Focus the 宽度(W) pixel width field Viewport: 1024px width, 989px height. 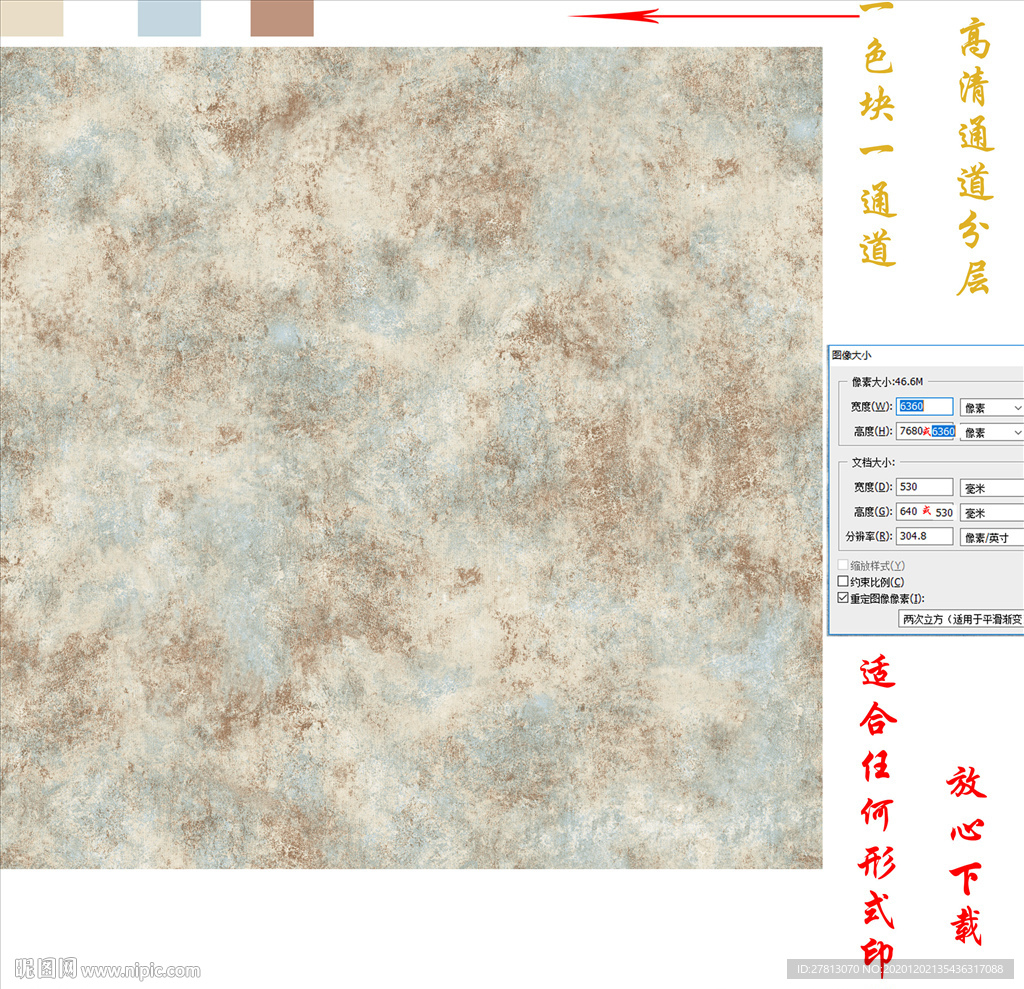click(x=924, y=406)
